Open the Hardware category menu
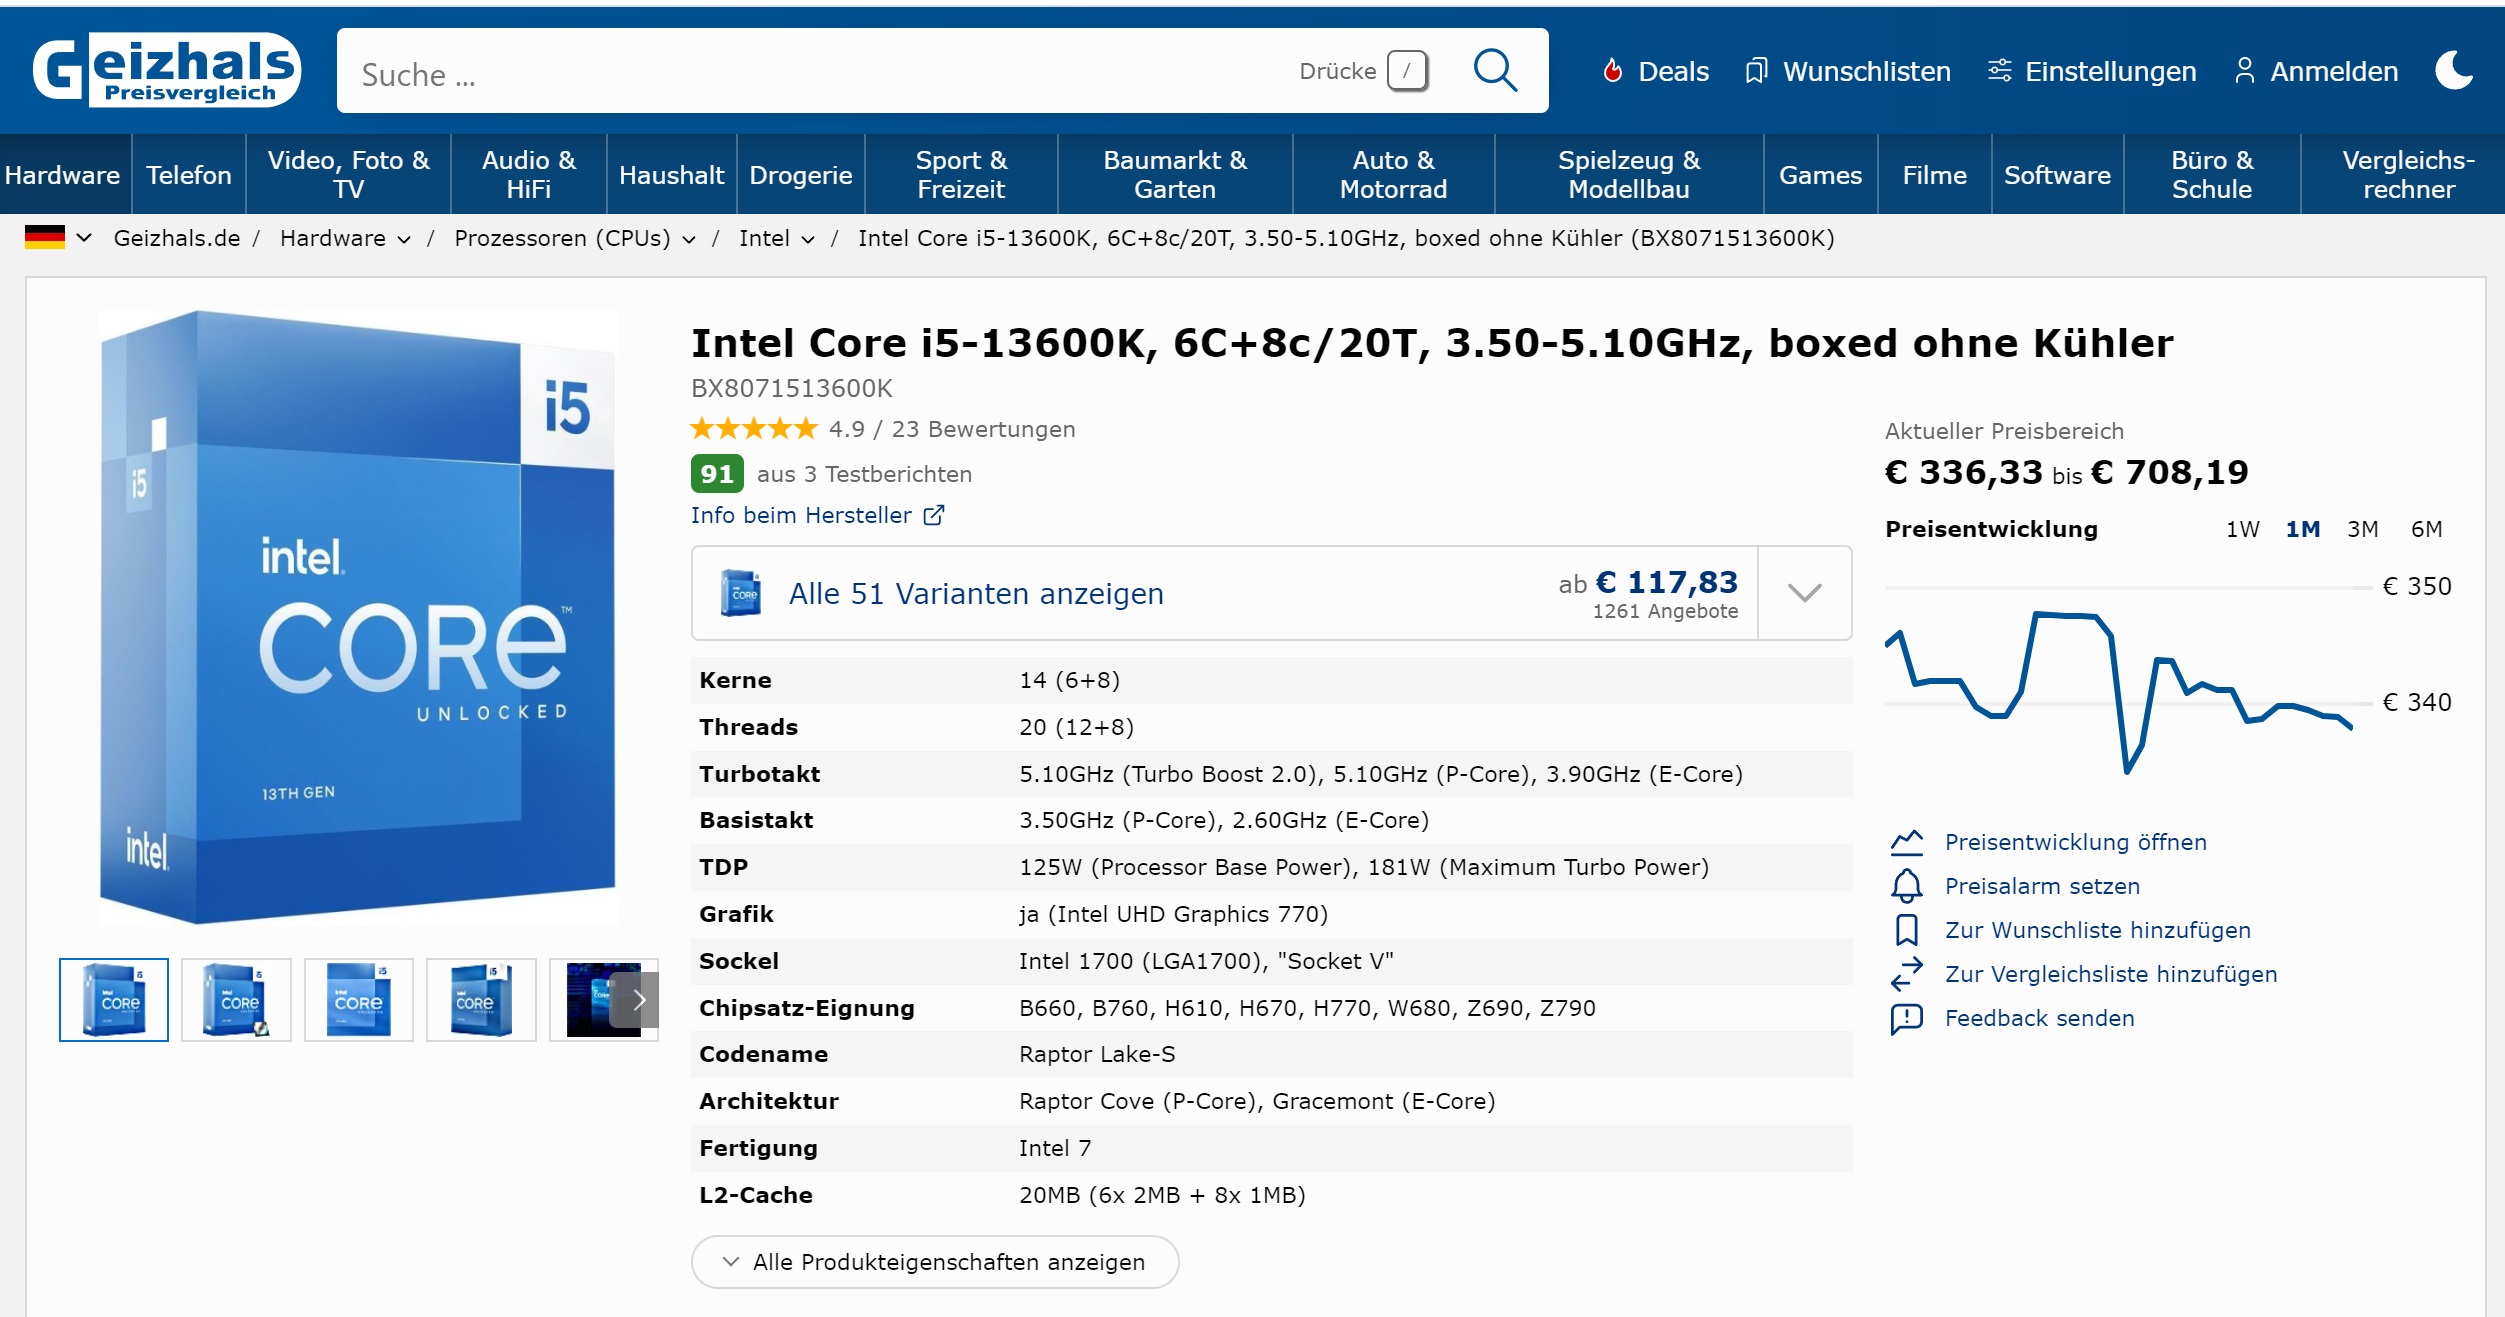 point(62,175)
